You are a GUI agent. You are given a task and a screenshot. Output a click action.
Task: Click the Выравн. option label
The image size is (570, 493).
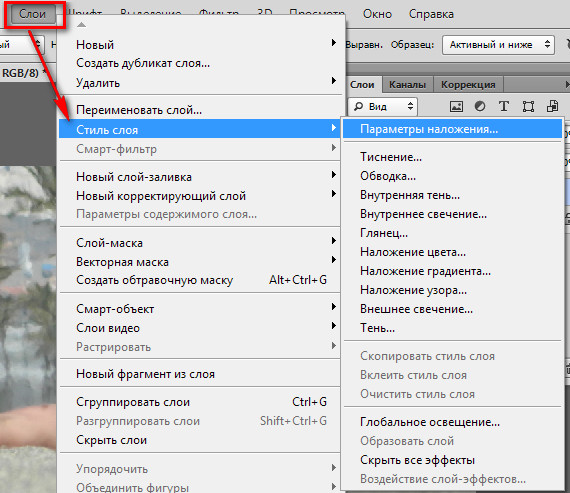point(364,45)
